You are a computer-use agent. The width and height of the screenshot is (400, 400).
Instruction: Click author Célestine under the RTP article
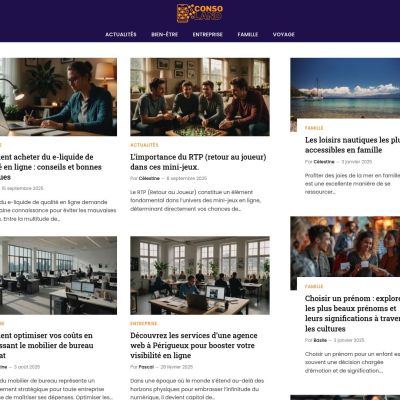tap(149, 178)
